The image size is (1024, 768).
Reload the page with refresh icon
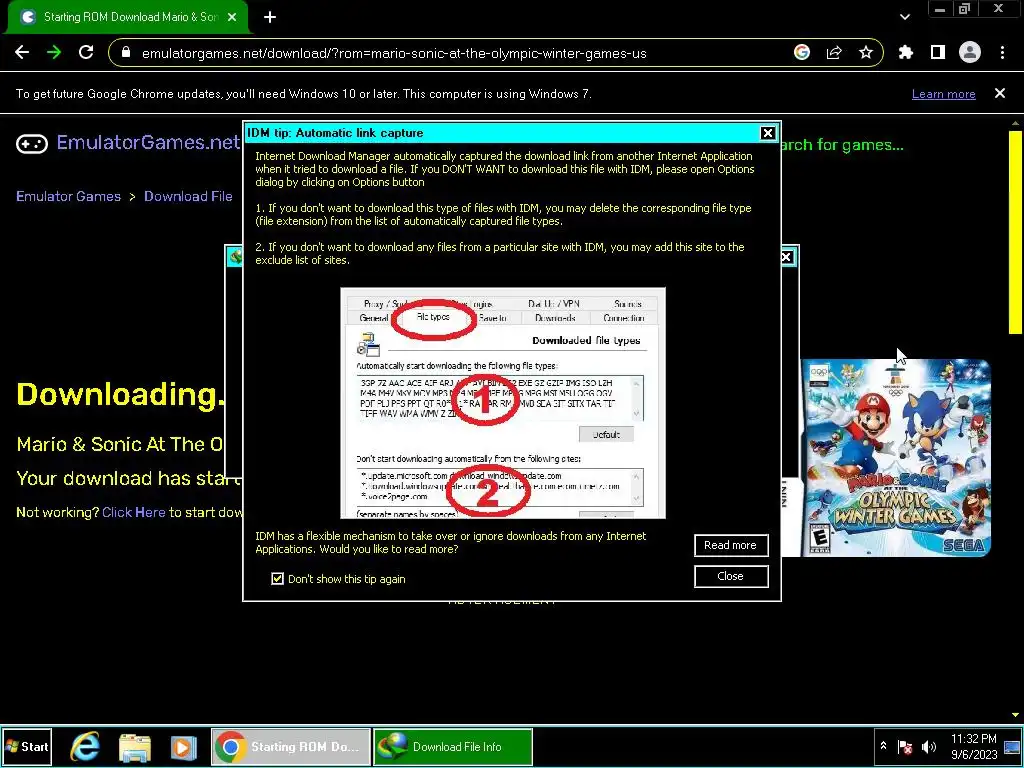[86, 53]
